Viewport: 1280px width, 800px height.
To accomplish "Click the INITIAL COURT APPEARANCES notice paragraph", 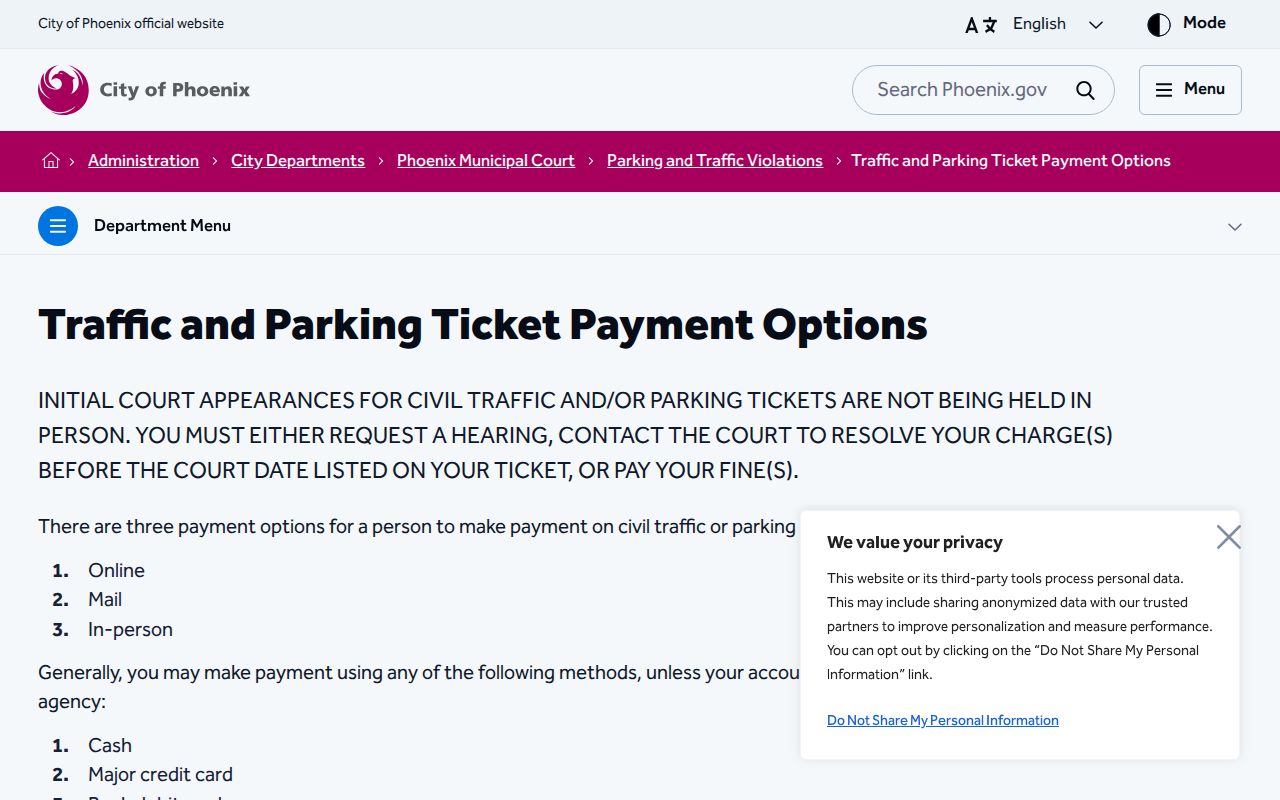I will click(x=575, y=435).
